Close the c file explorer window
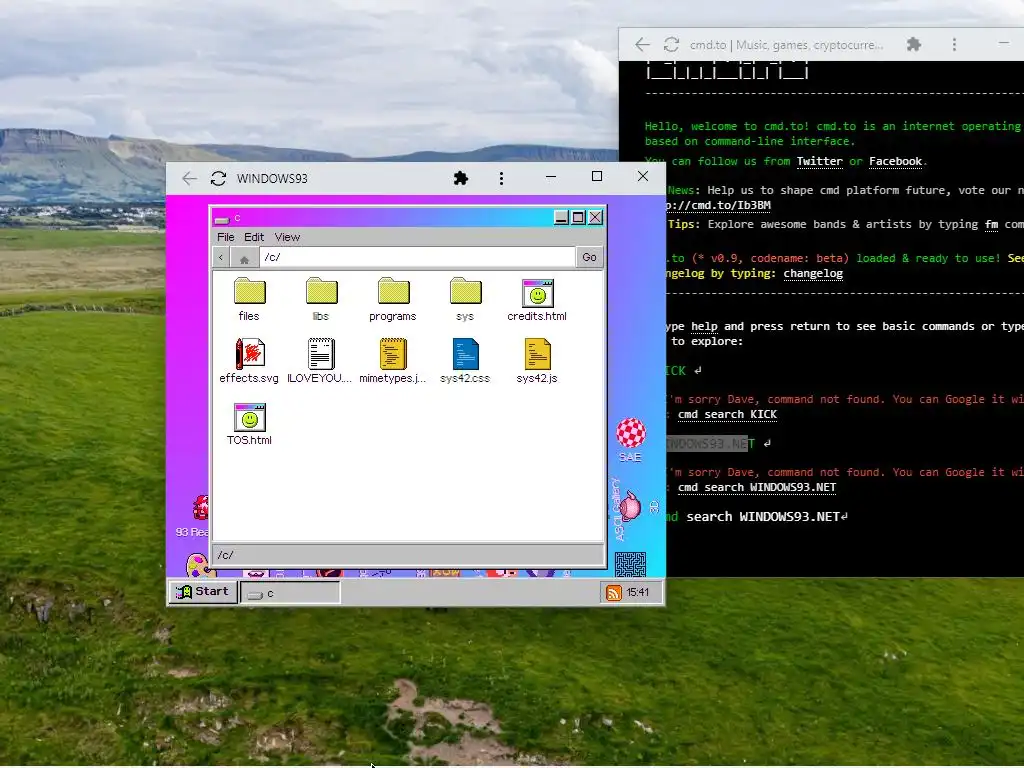1024x768 pixels. point(595,217)
